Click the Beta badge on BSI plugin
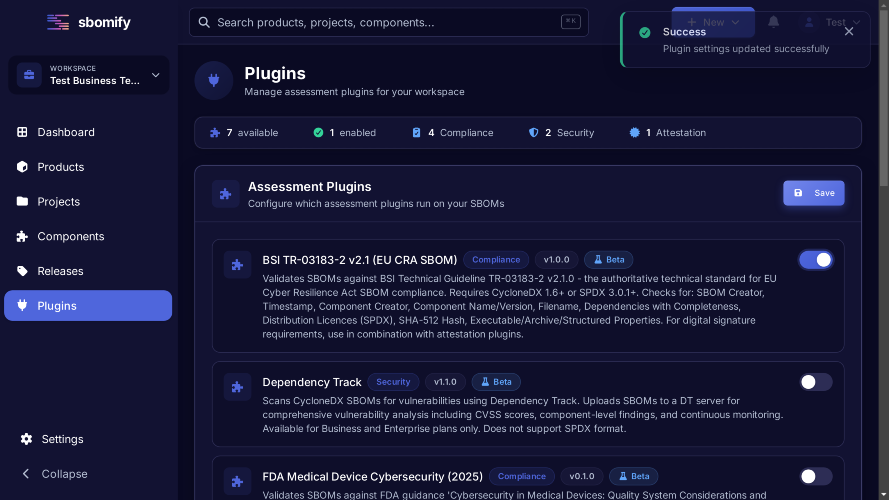The image size is (889, 500). pos(609,260)
